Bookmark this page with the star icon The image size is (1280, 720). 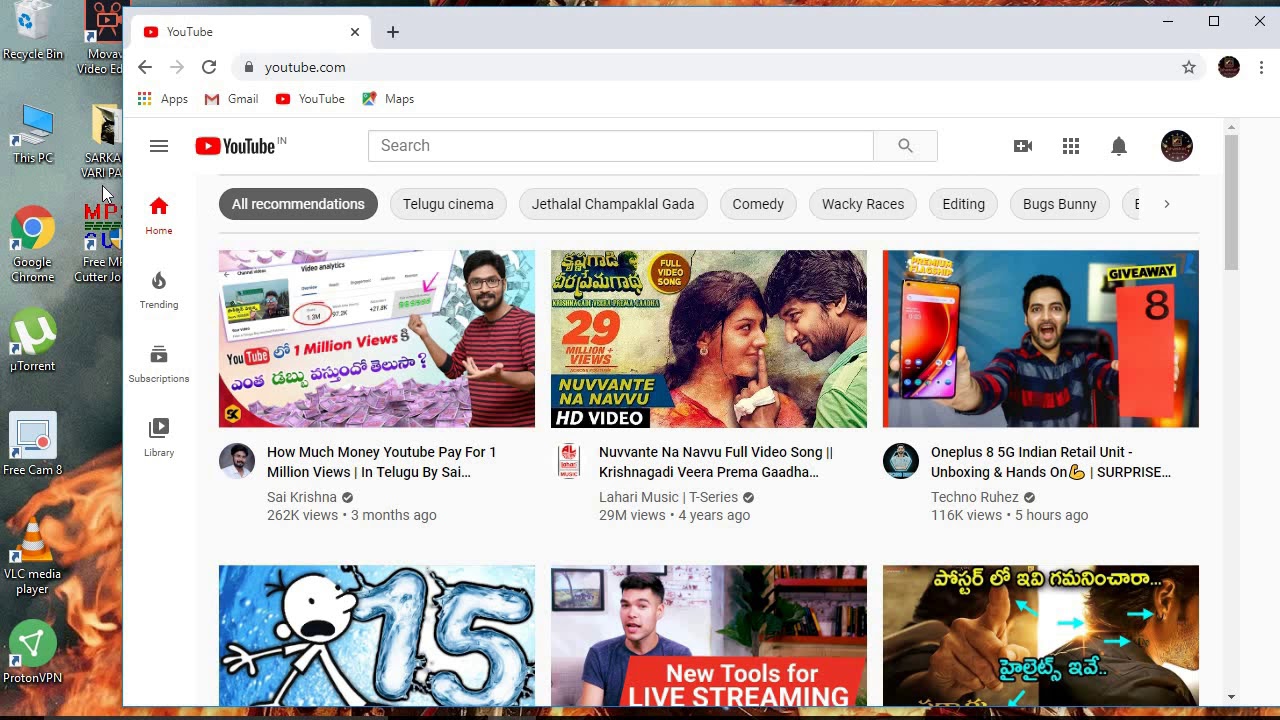coord(1189,67)
